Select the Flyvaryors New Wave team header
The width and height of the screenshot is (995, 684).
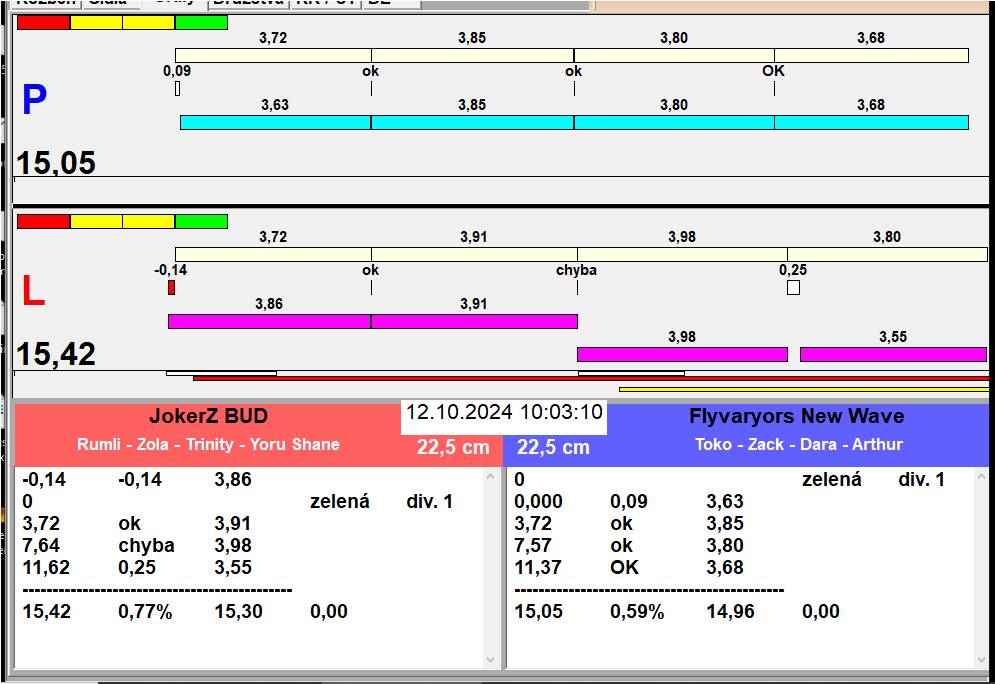[x=796, y=416]
